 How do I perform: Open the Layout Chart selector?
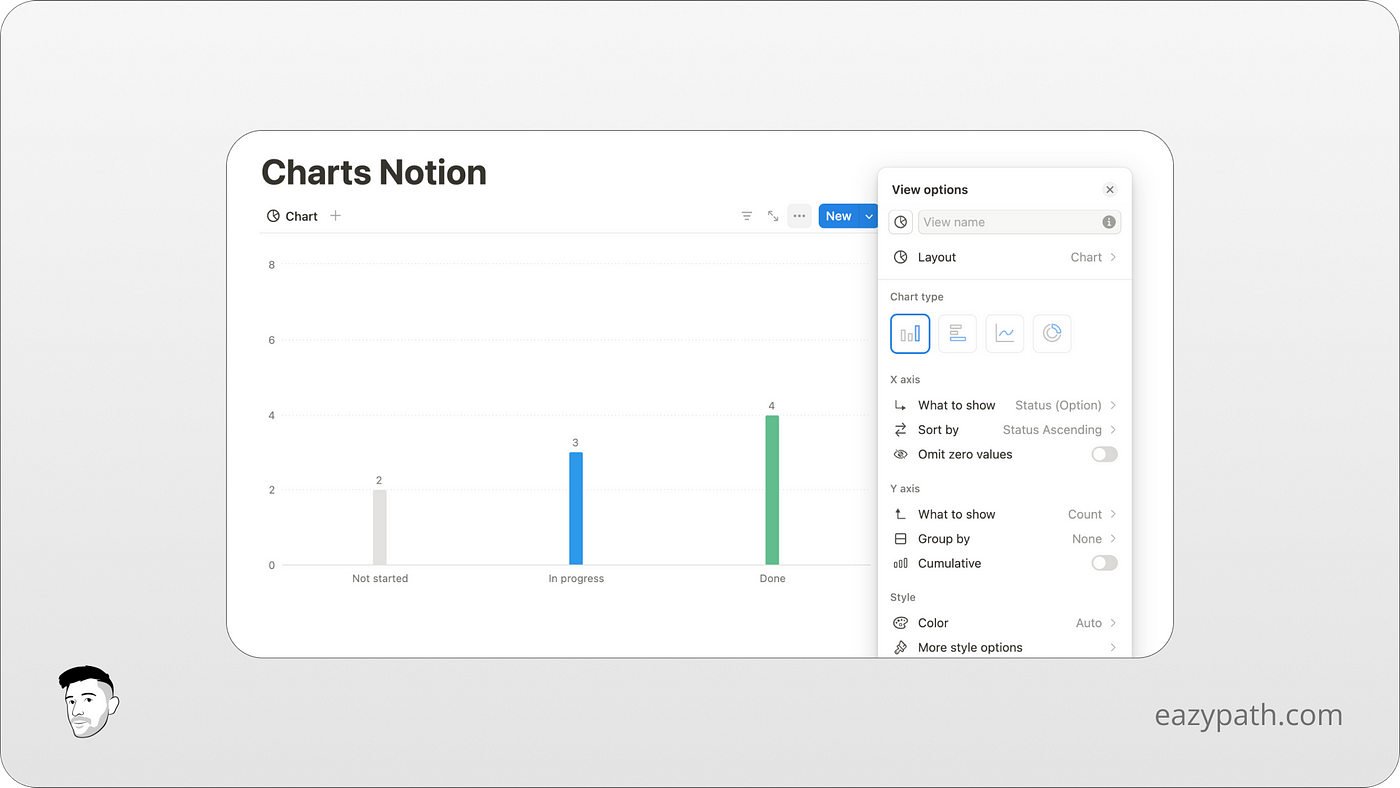1088,257
